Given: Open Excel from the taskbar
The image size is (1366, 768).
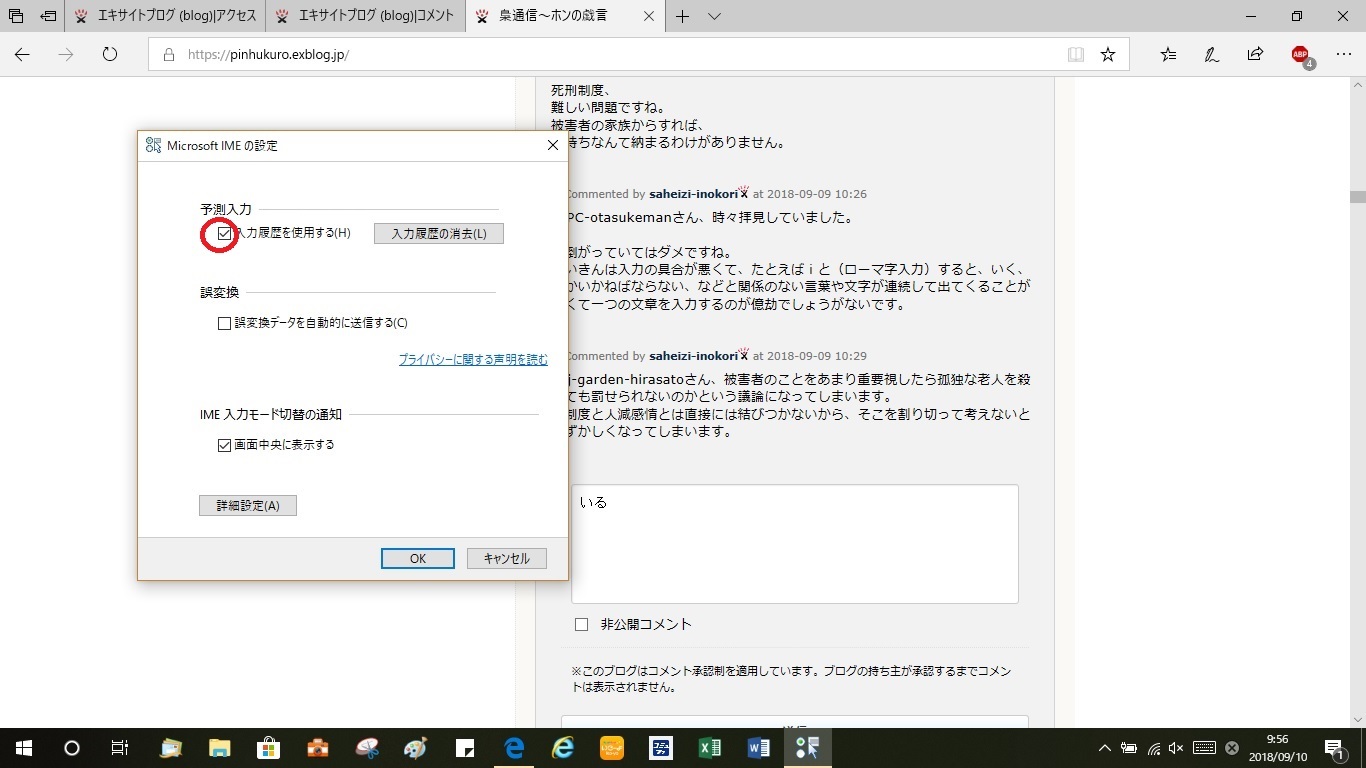Looking at the screenshot, I should click(x=710, y=748).
